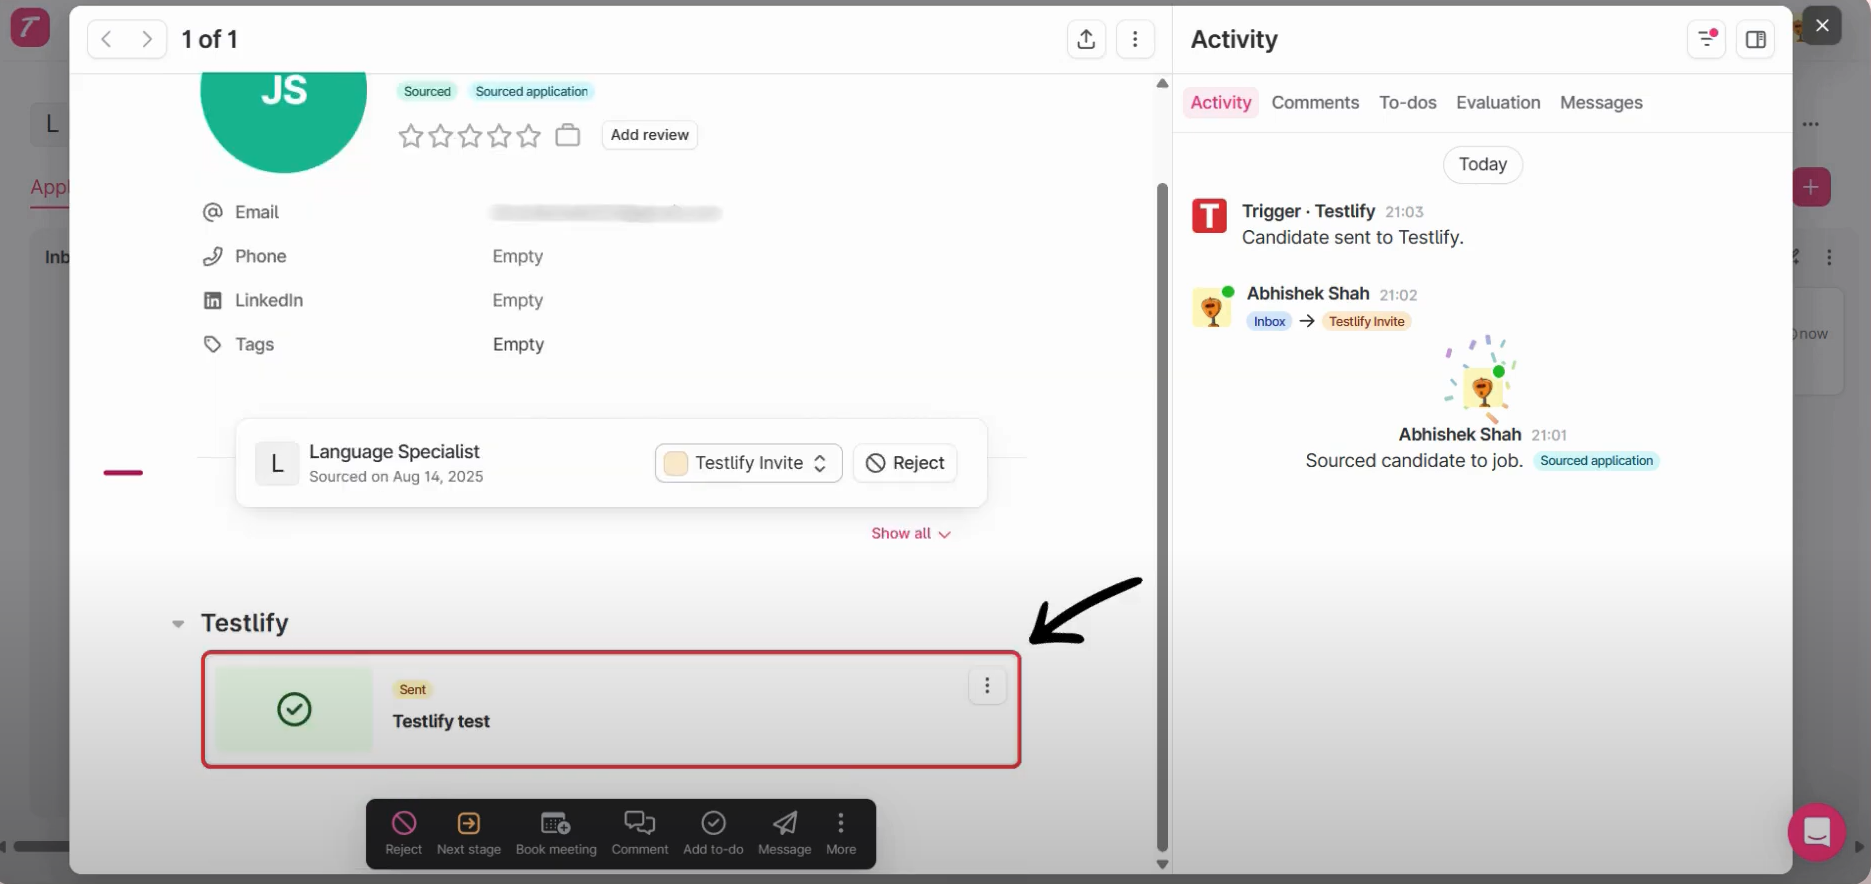Click the Testlify test title
Image resolution: width=1871 pixels, height=884 pixels.
(x=441, y=722)
